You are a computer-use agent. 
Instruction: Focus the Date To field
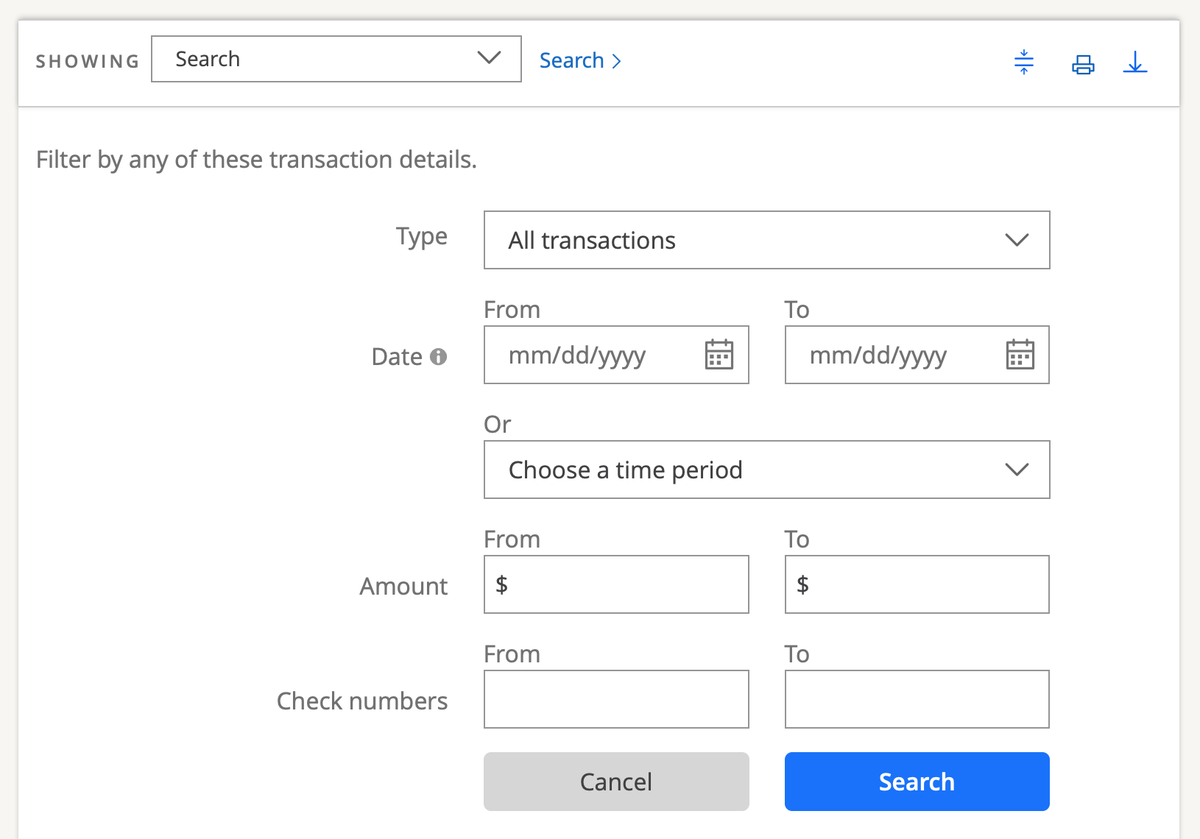click(x=917, y=355)
